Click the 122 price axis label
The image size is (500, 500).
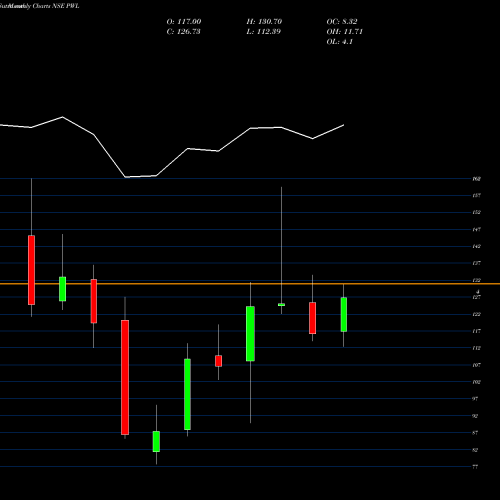click(477, 314)
